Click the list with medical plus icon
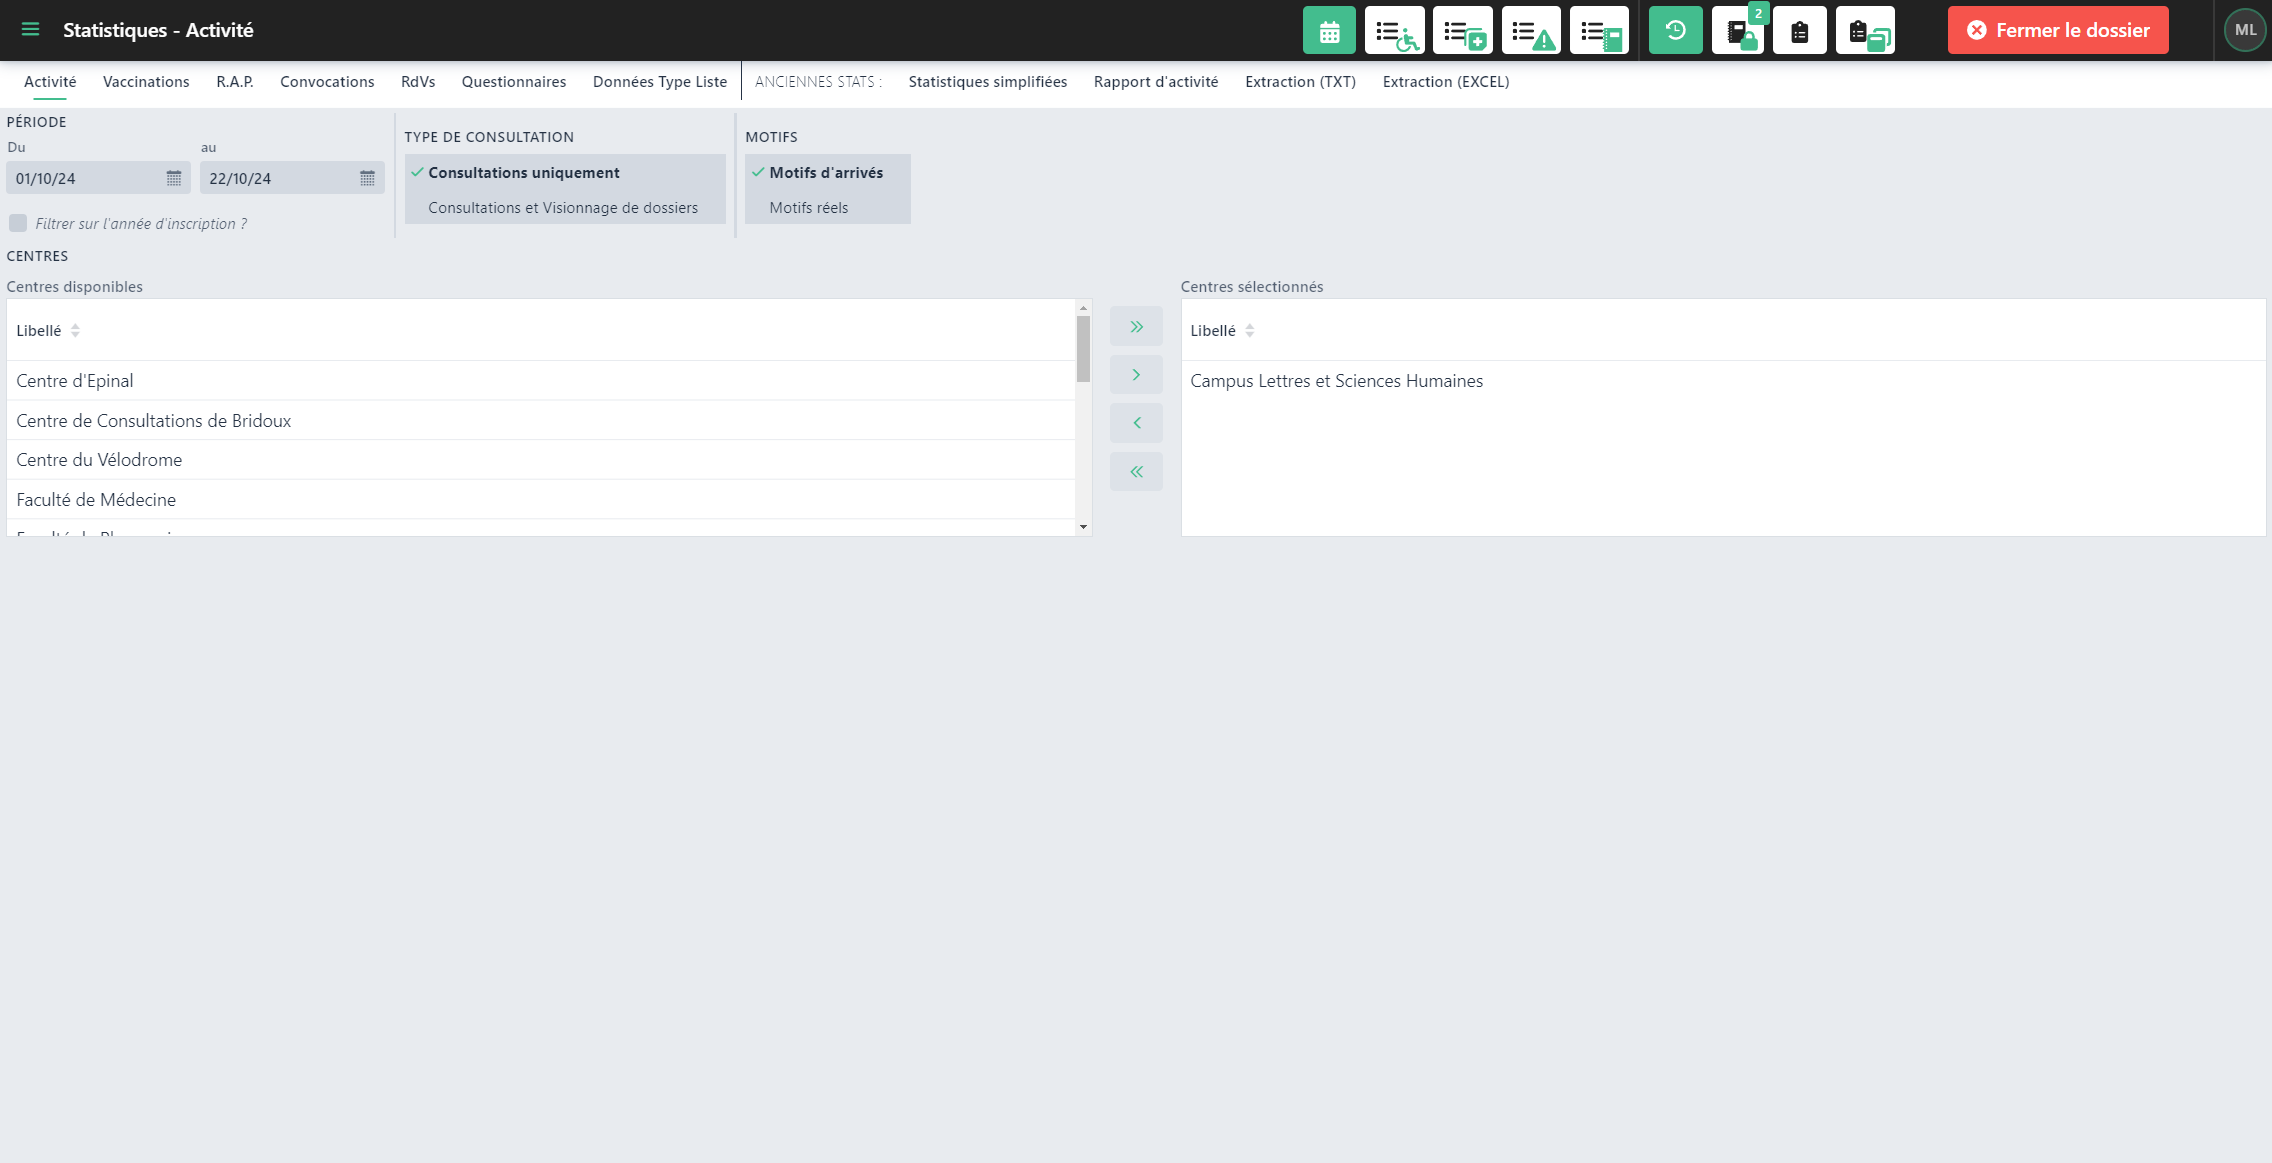Screen dimensions: 2272x1163 pos(1462,31)
